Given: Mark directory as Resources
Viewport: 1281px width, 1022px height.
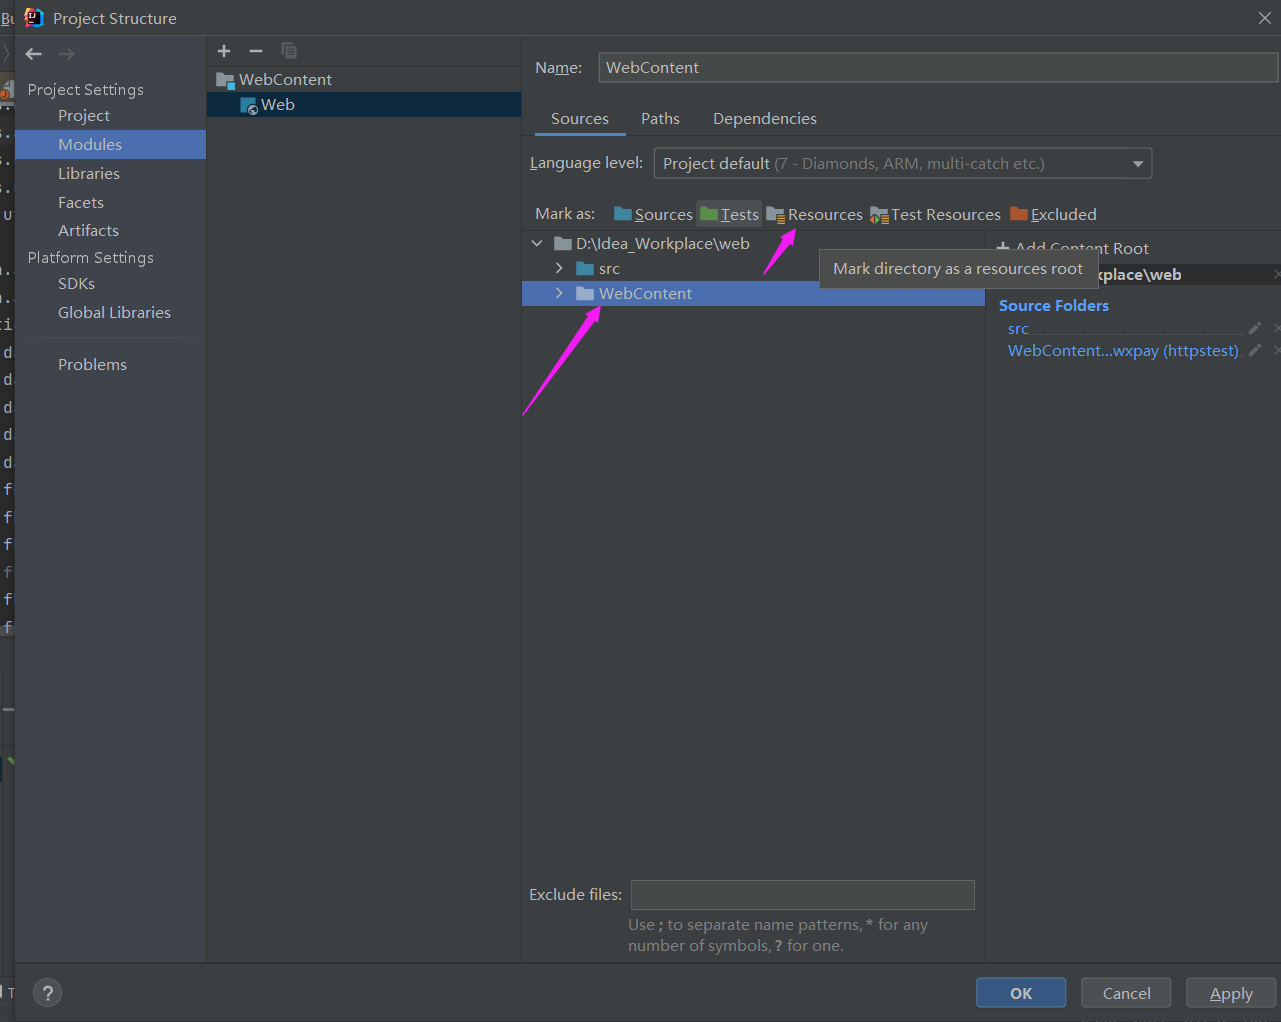Looking at the screenshot, I should (814, 214).
